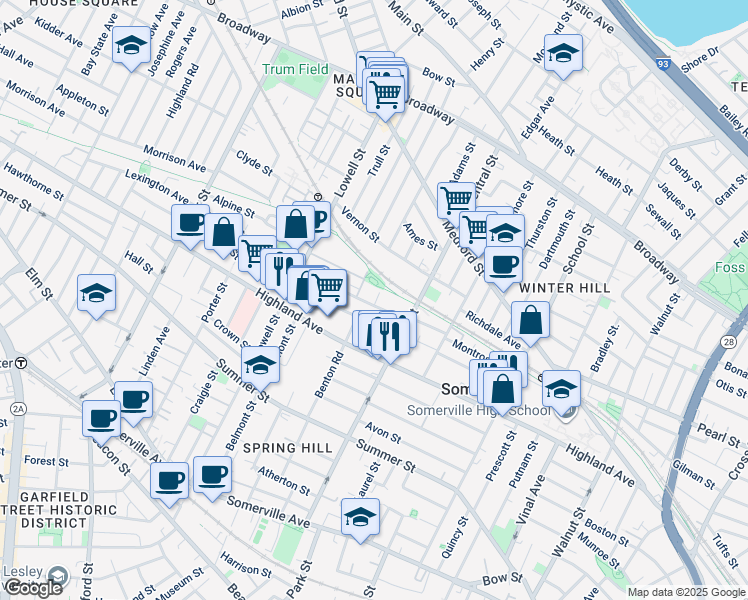Image resolution: width=748 pixels, height=600 pixels.
Task: Select the shopping bag marker near Richdale Ave
Action: coord(530,322)
